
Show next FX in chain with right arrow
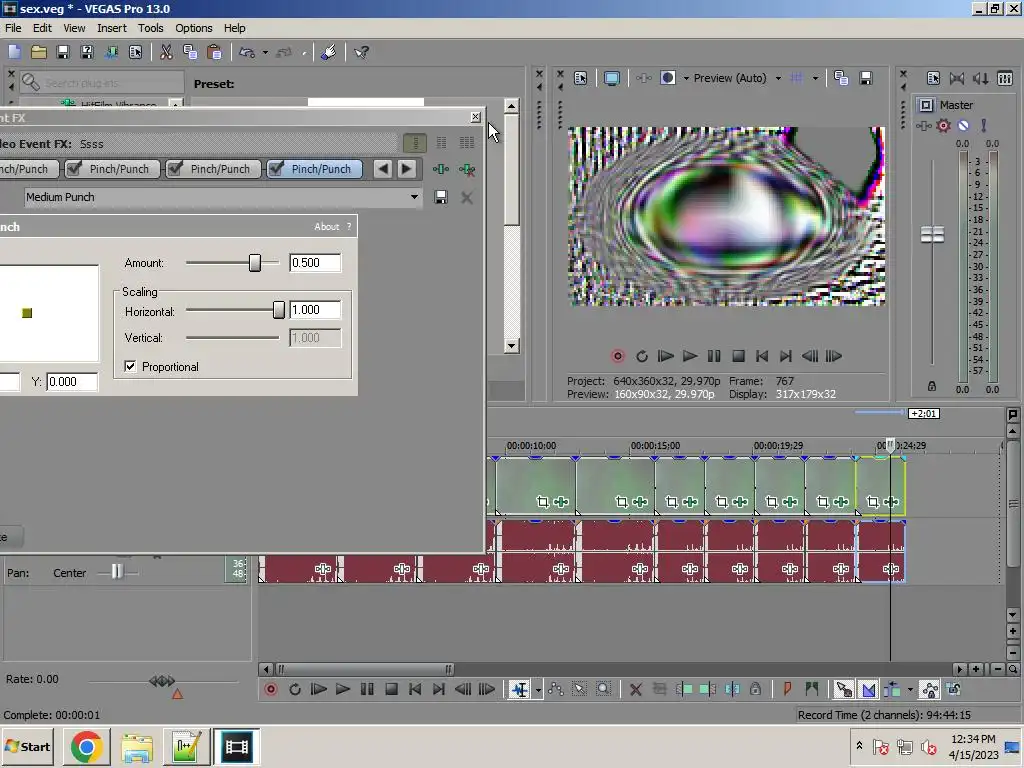click(x=406, y=169)
